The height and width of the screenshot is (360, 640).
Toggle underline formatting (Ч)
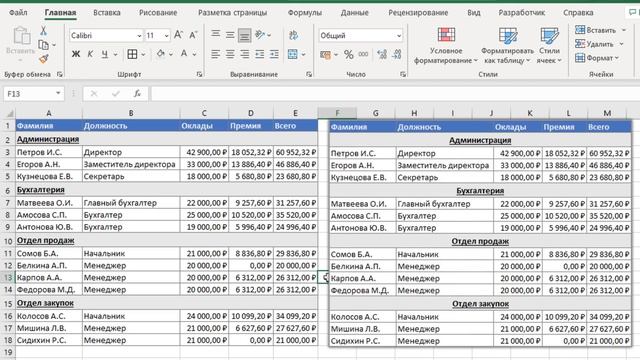104,54
